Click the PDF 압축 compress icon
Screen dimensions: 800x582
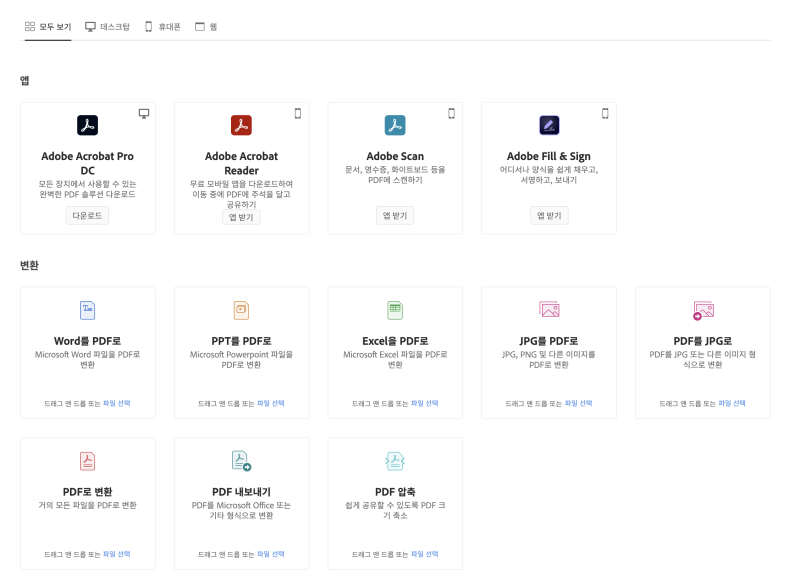coord(395,461)
